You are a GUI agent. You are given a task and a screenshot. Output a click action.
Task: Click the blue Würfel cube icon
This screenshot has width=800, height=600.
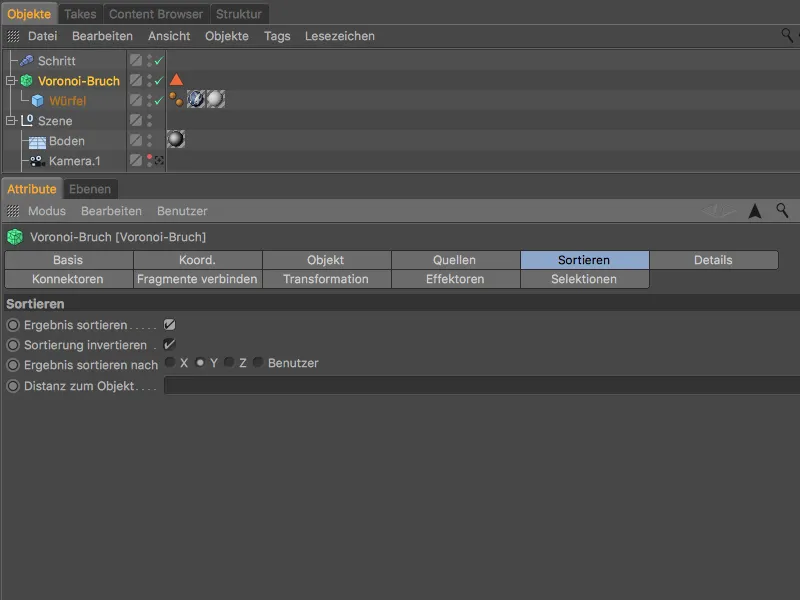pyautogui.click(x=38, y=101)
